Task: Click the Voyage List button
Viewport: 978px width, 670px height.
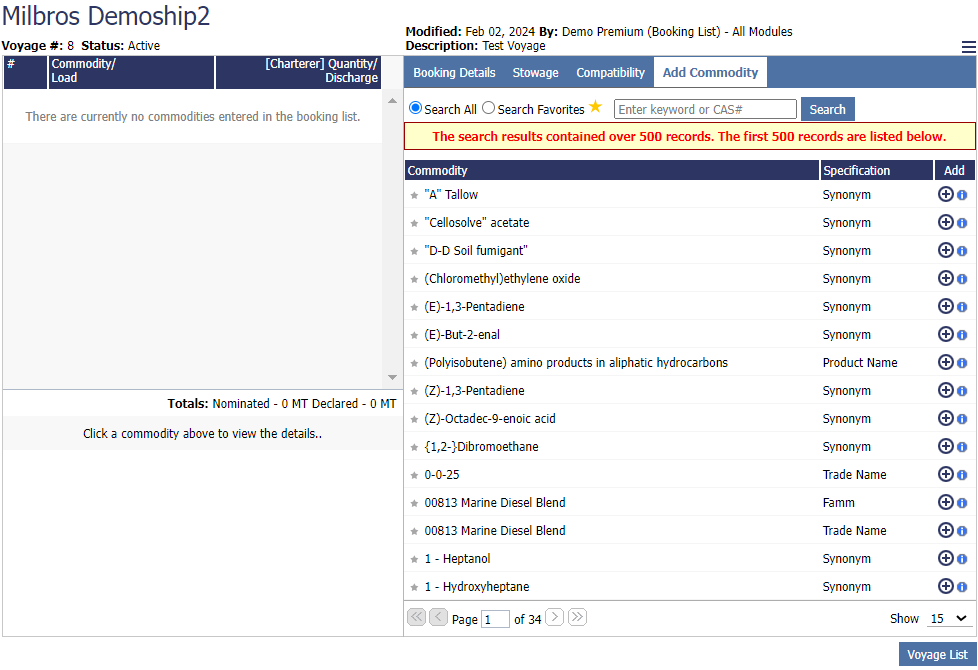Action: (937, 654)
